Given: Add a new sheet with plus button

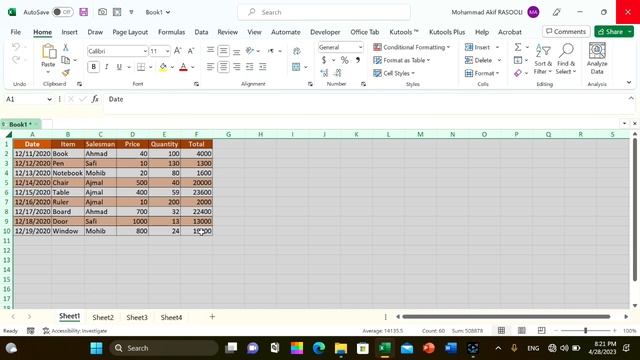Looking at the screenshot, I should tap(212, 317).
